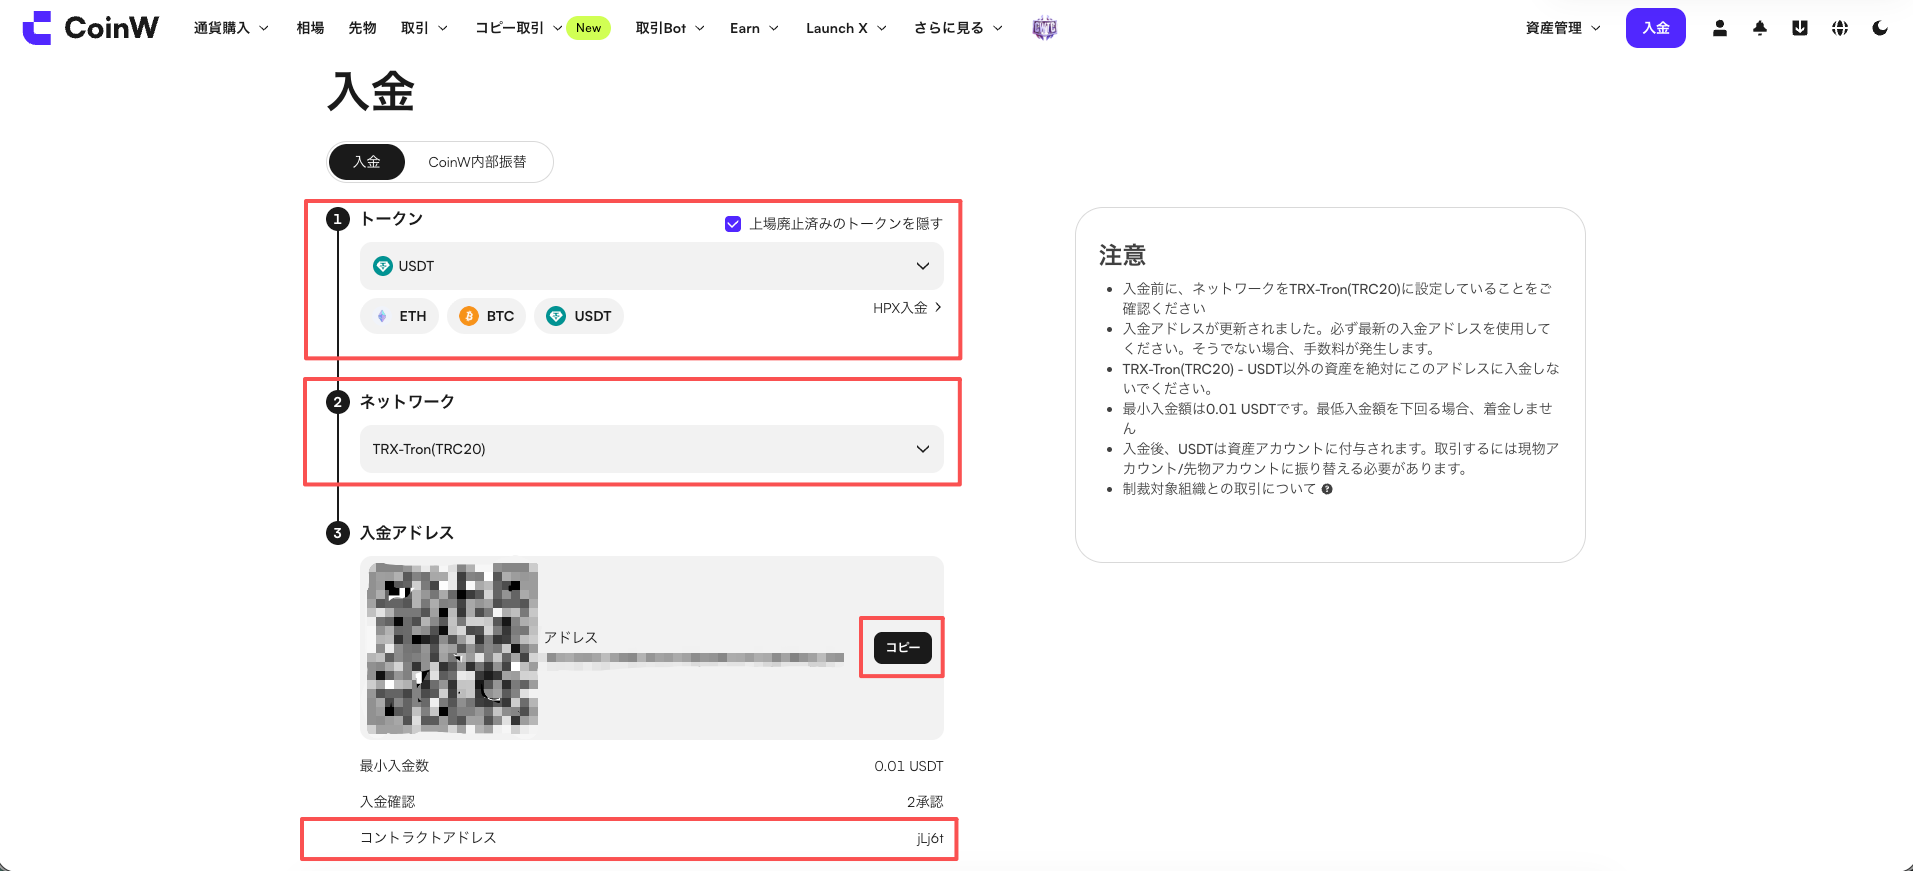Toggle 上場廃止済みのトークンを隠す checkbox
Image resolution: width=1913 pixels, height=871 pixels.
733,224
